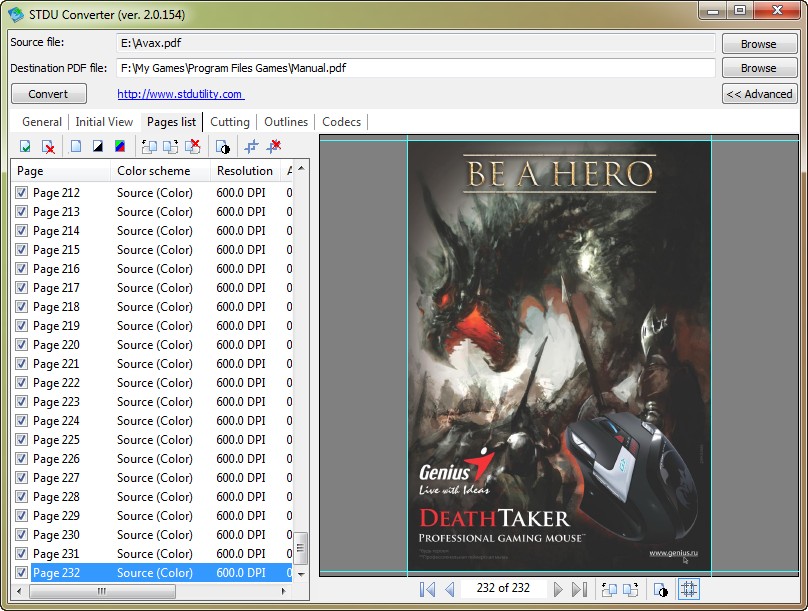Uncheck the Page 221 checkbox

point(21,364)
